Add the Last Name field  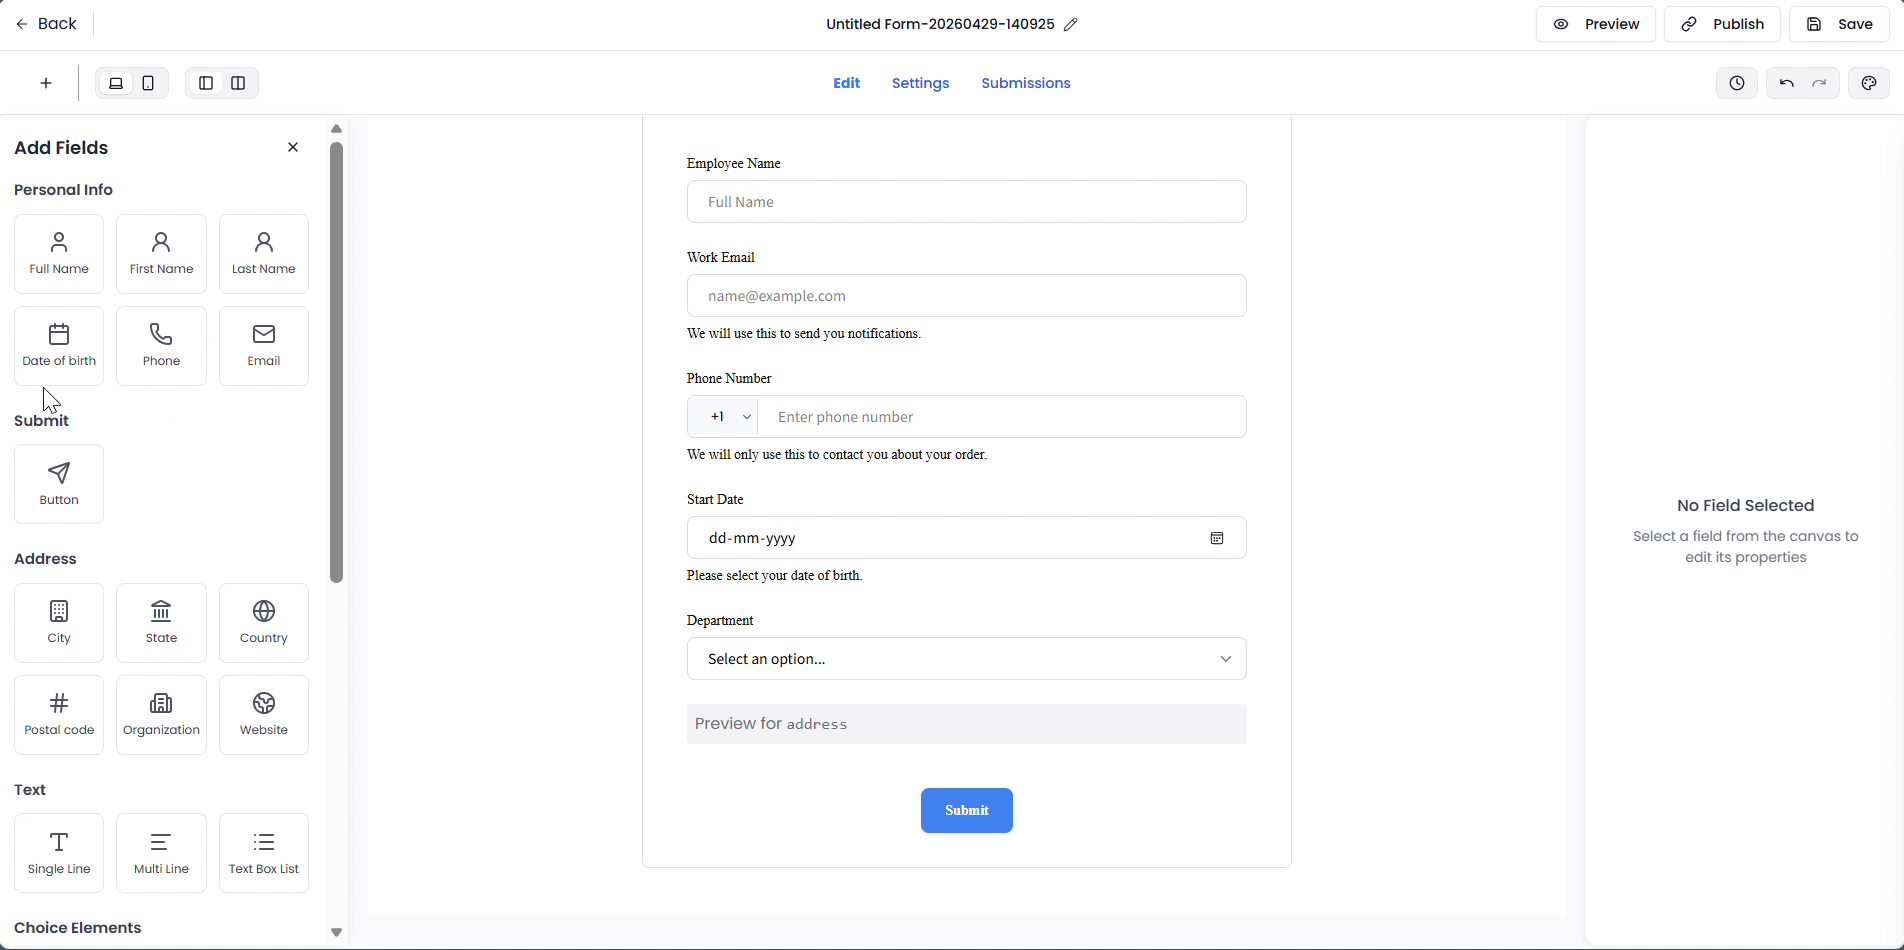pos(264,254)
